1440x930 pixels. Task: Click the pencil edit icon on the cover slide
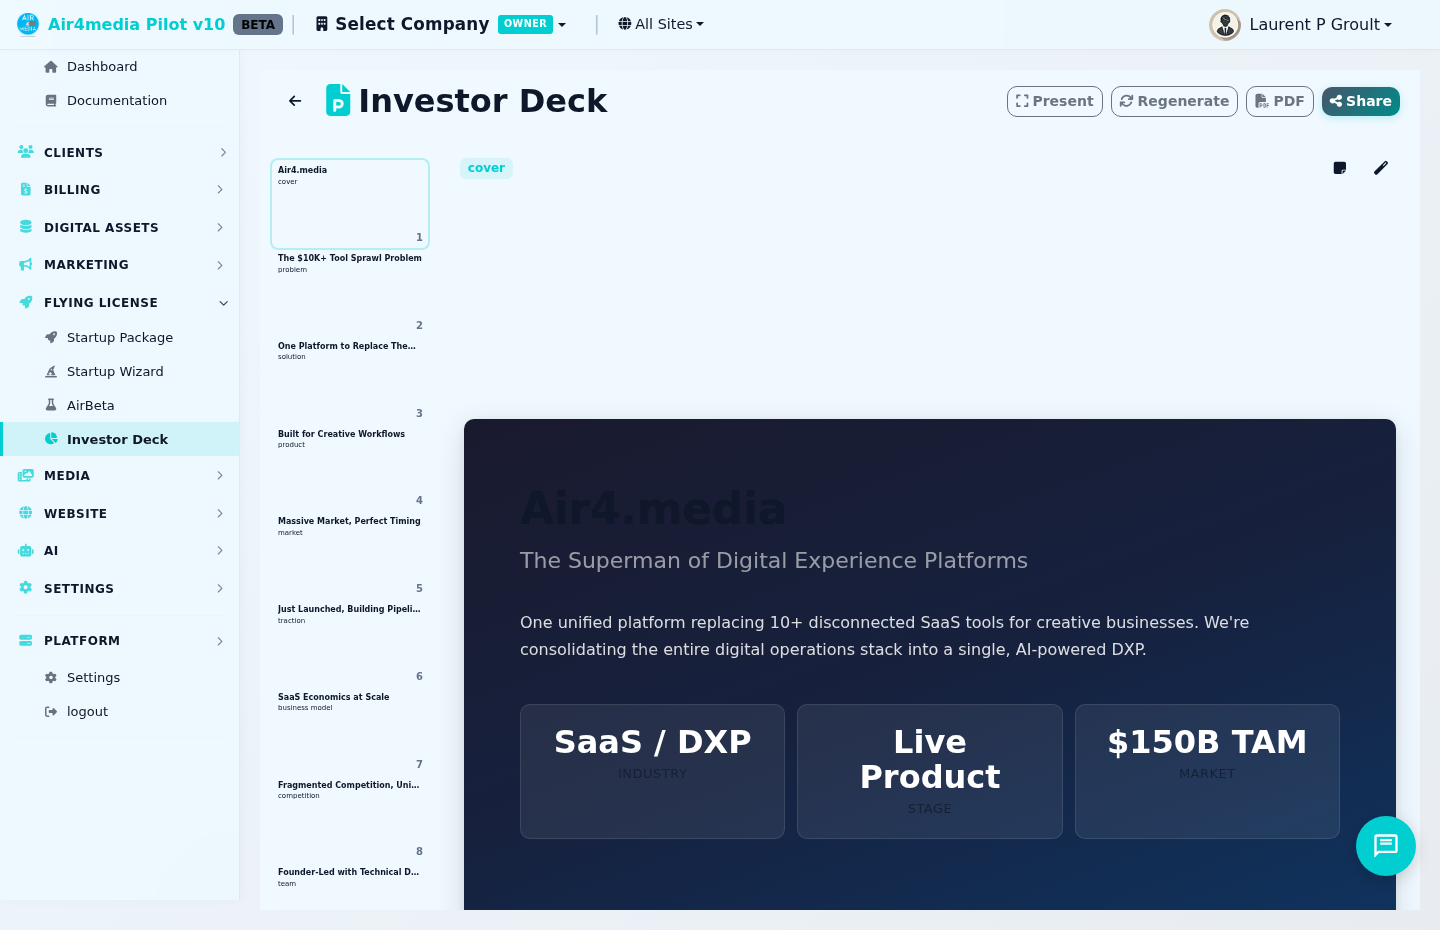pyautogui.click(x=1381, y=168)
